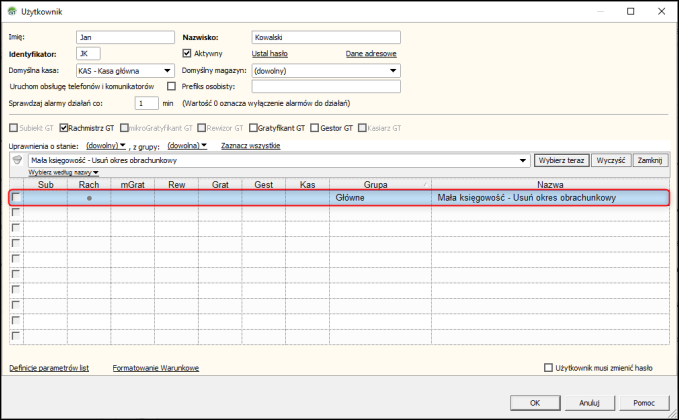Image resolution: width=679 pixels, height=420 pixels.
Task: Expand the Wybierz według nazwy dropdown
Action: click(x=64, y=172)
